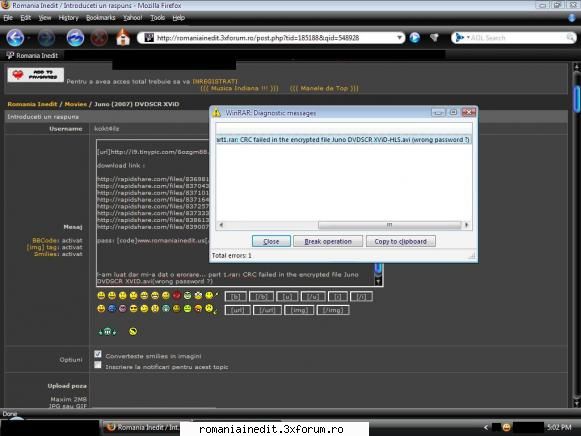Click the AOL search magnifier icon

tap(571, 37)
